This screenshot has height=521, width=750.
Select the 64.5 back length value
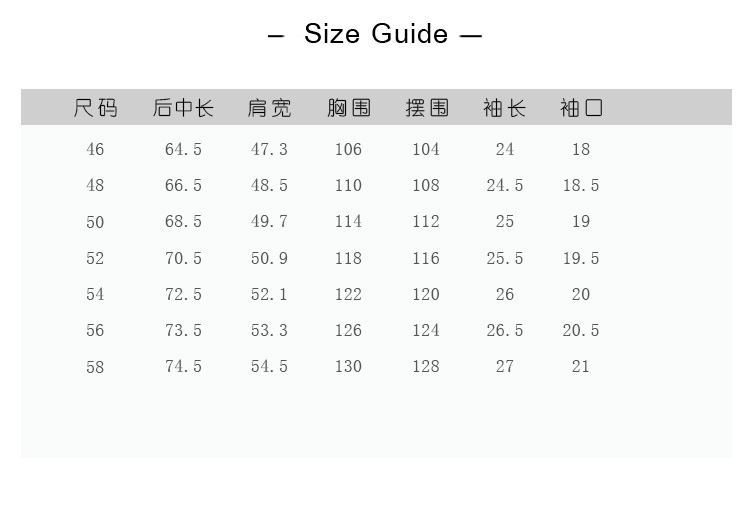tap(183, 149)
